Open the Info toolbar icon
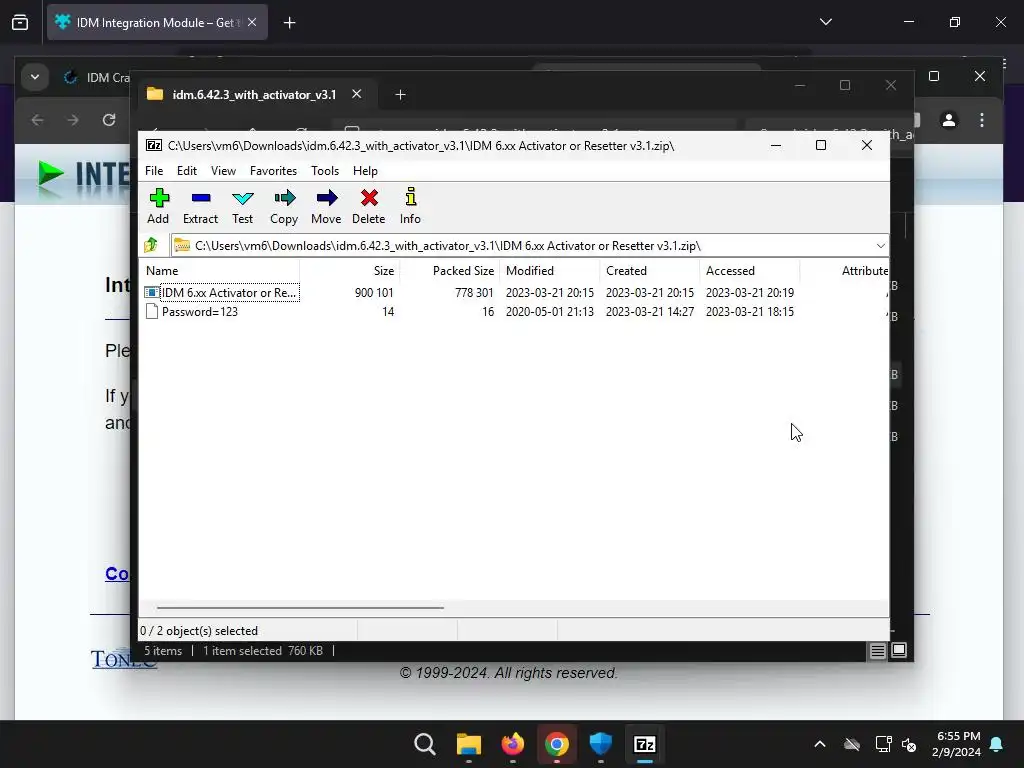Screen dimensions: 1024x768 pos(410,206)
